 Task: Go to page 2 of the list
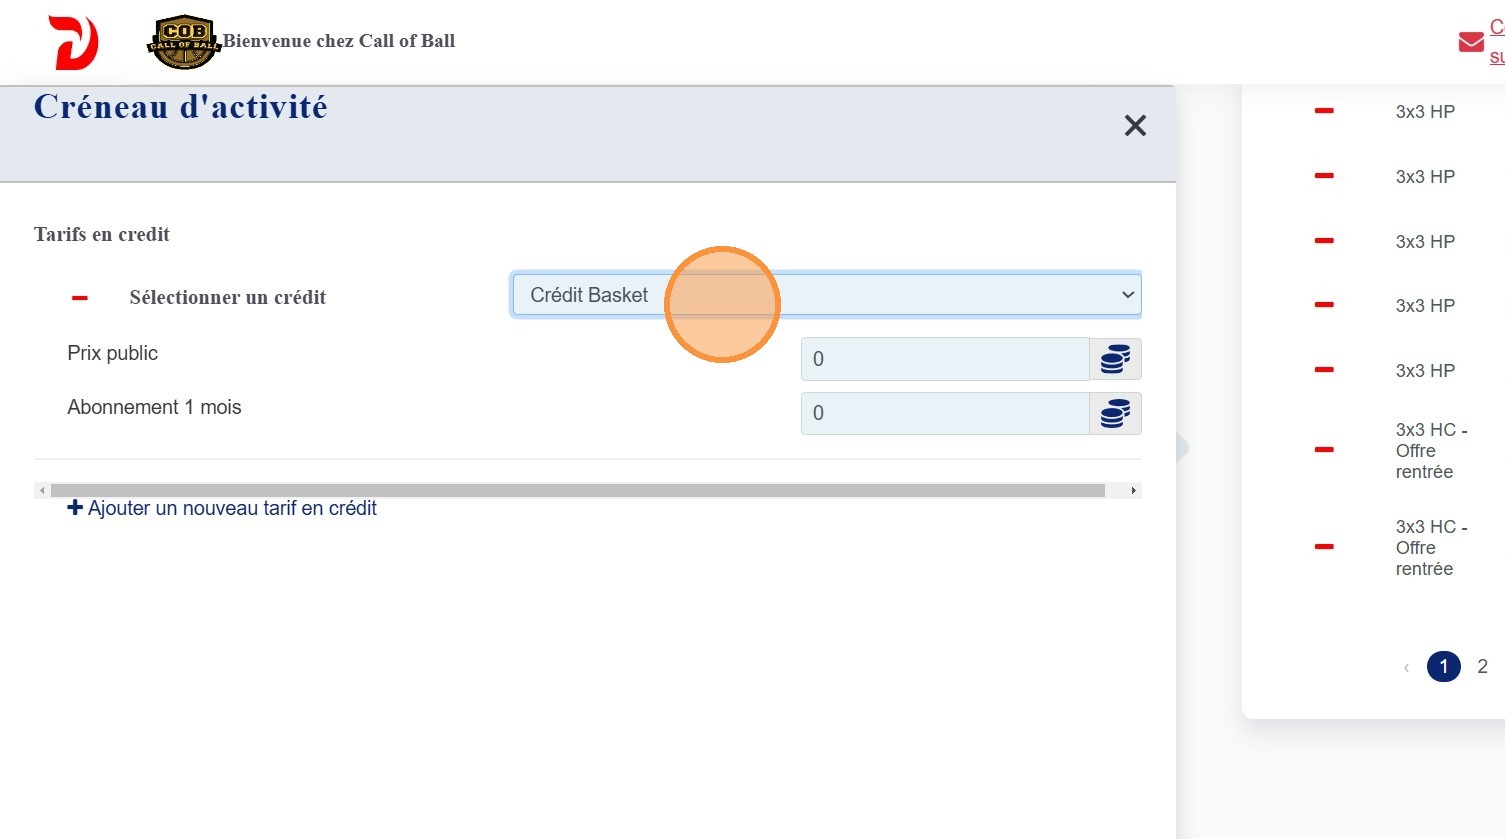[1482, 666]
